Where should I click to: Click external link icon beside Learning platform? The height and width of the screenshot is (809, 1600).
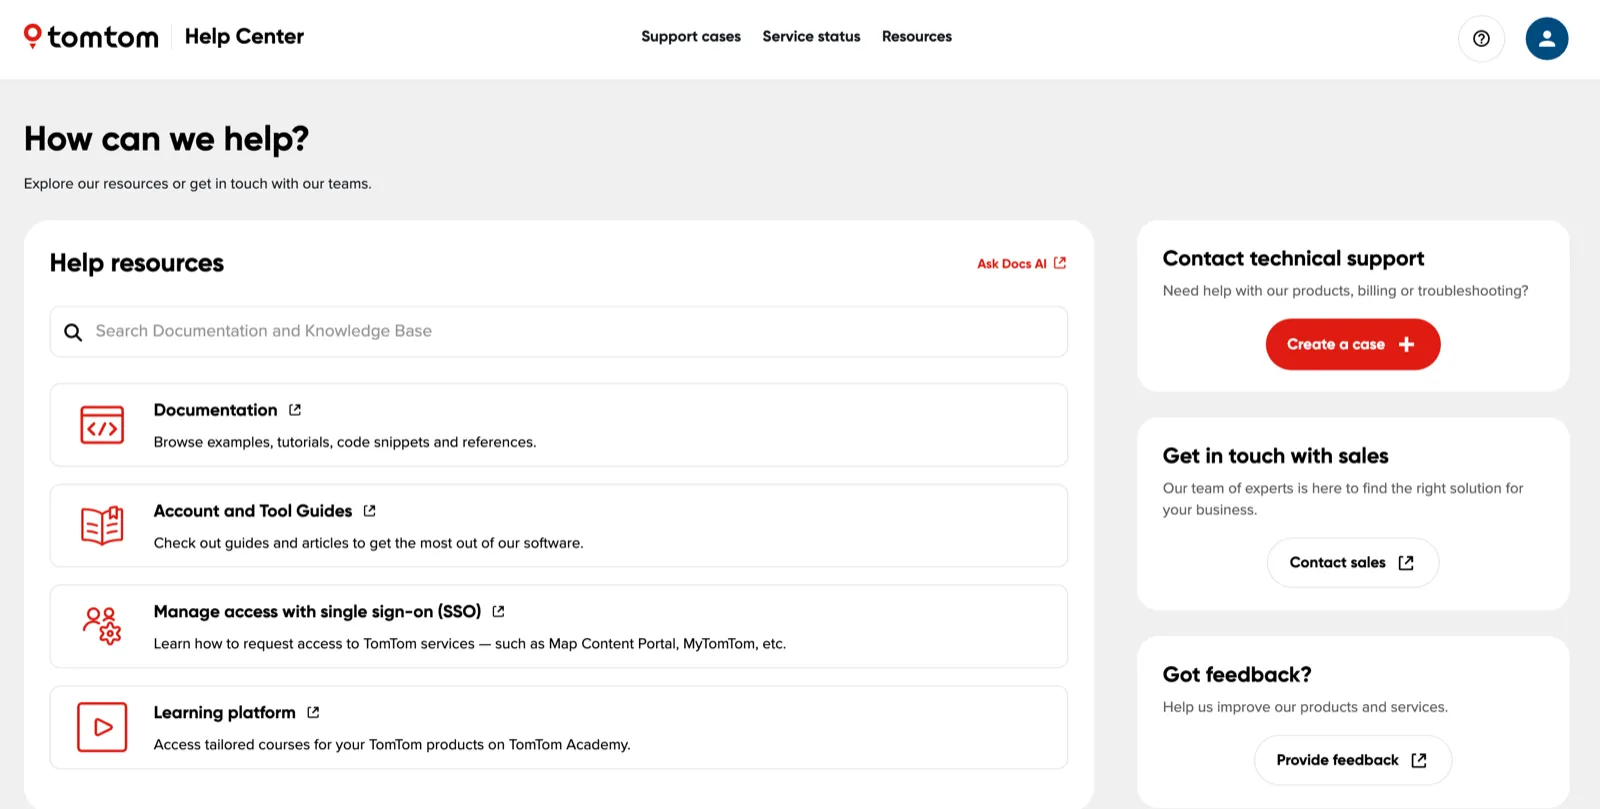click(313, 713)
